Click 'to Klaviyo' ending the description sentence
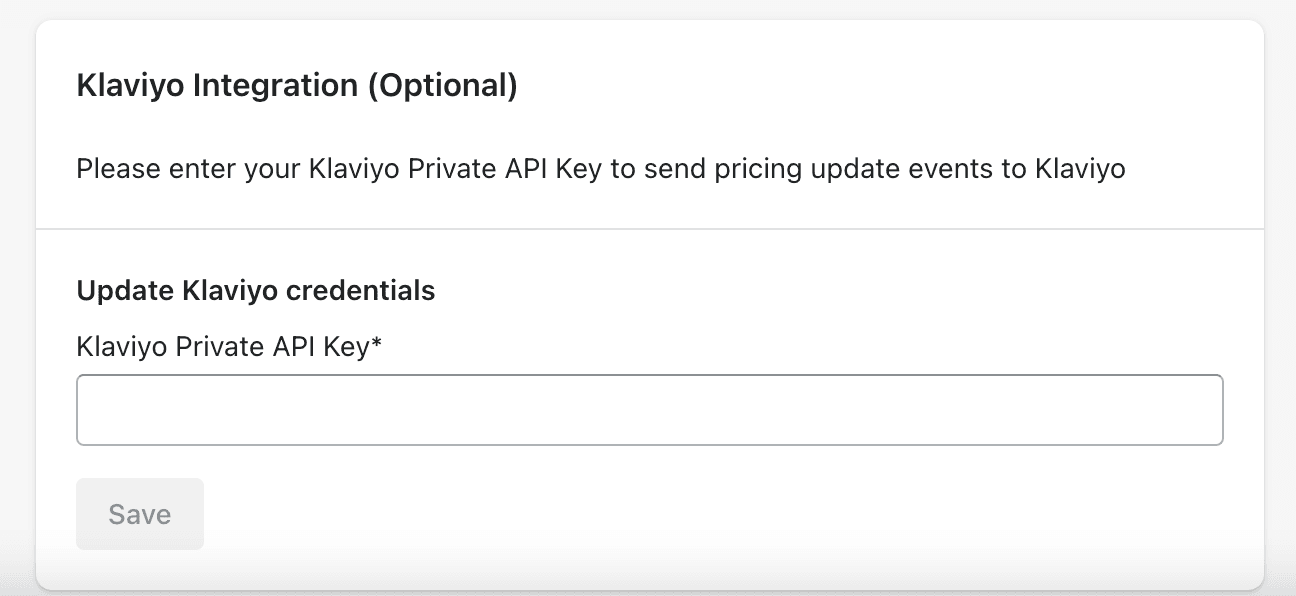The width and height of the screenshot is (1296, 596). click(1078, 169)
